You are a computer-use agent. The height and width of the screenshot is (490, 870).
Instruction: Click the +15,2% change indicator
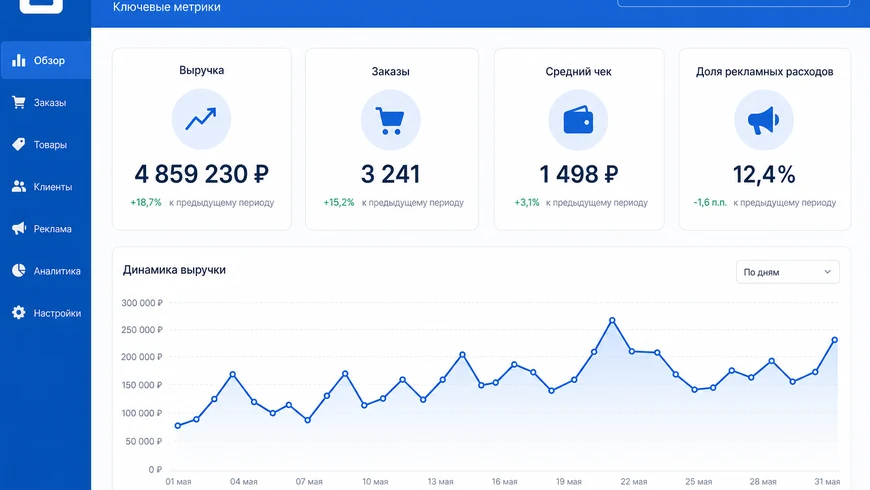point(338,203)
